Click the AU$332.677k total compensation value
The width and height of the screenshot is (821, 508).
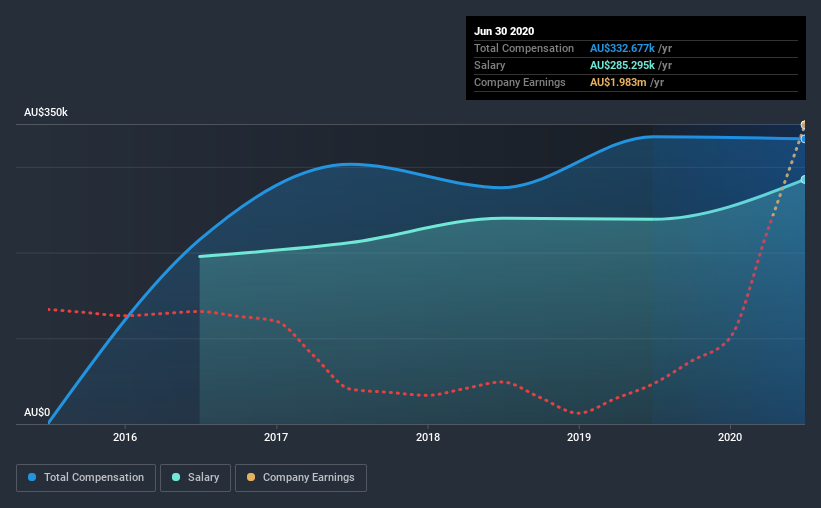(x=622, y=48)
